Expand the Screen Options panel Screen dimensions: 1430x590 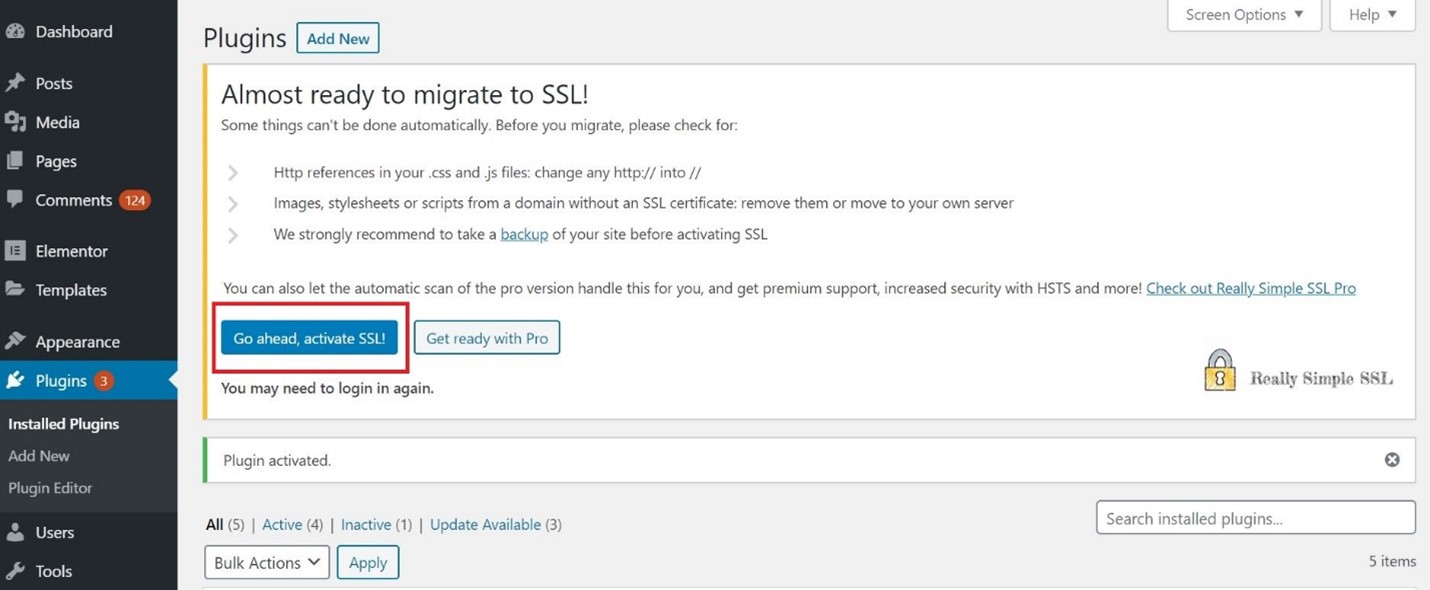[1244, 15]
